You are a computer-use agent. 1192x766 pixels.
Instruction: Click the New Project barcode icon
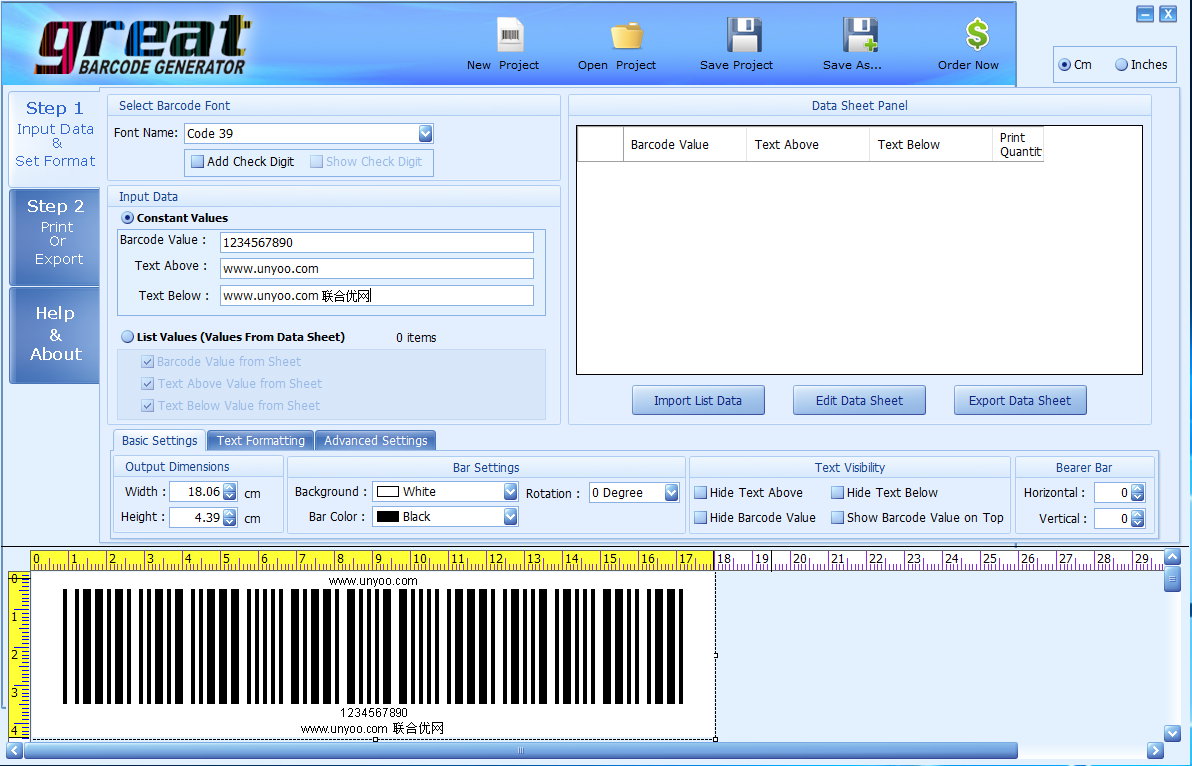tap(510, 35)
